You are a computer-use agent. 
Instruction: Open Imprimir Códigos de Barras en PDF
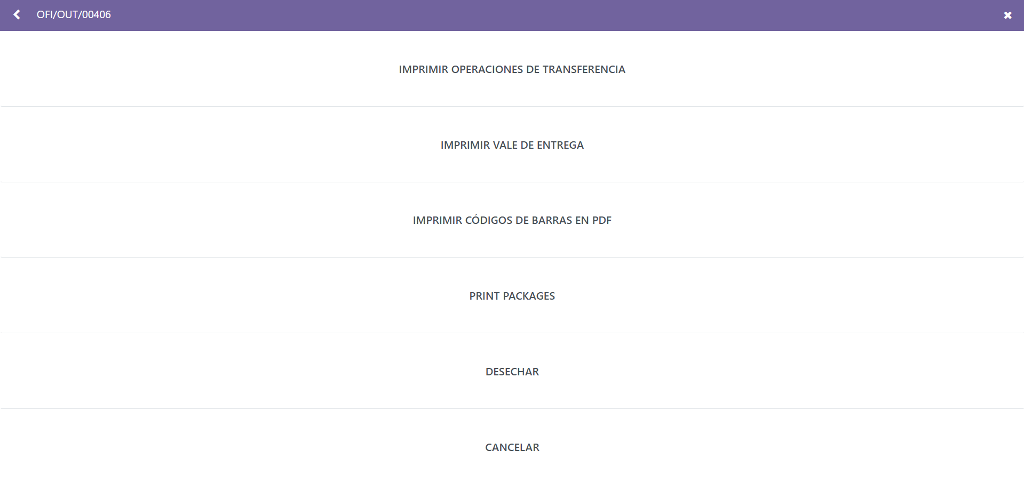[x=512, y=220]
